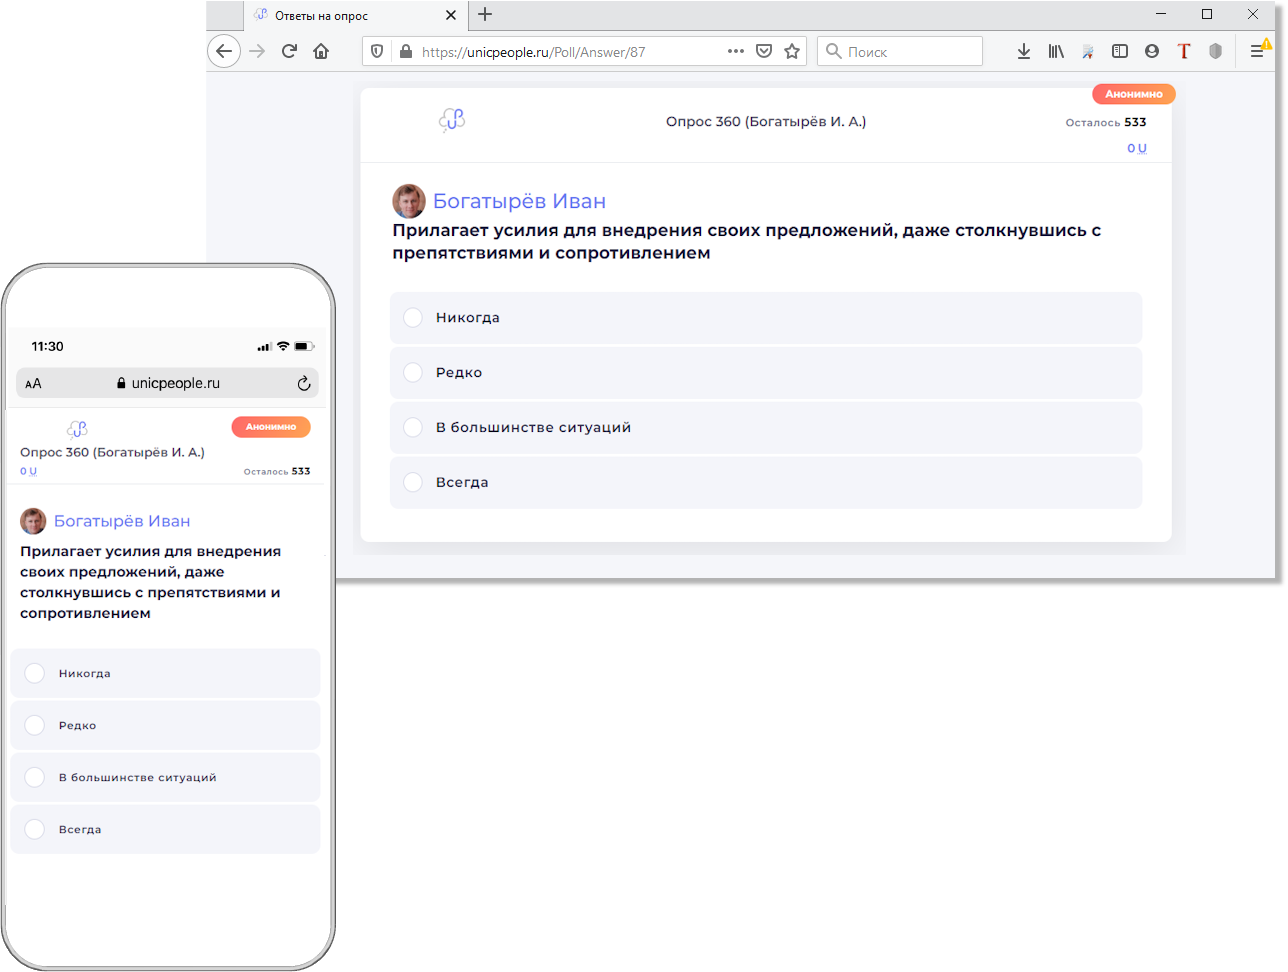This screenshot has width=1288, height=972.
Task: Open the page actions three-dot menu
Action: tap(736, 51)
